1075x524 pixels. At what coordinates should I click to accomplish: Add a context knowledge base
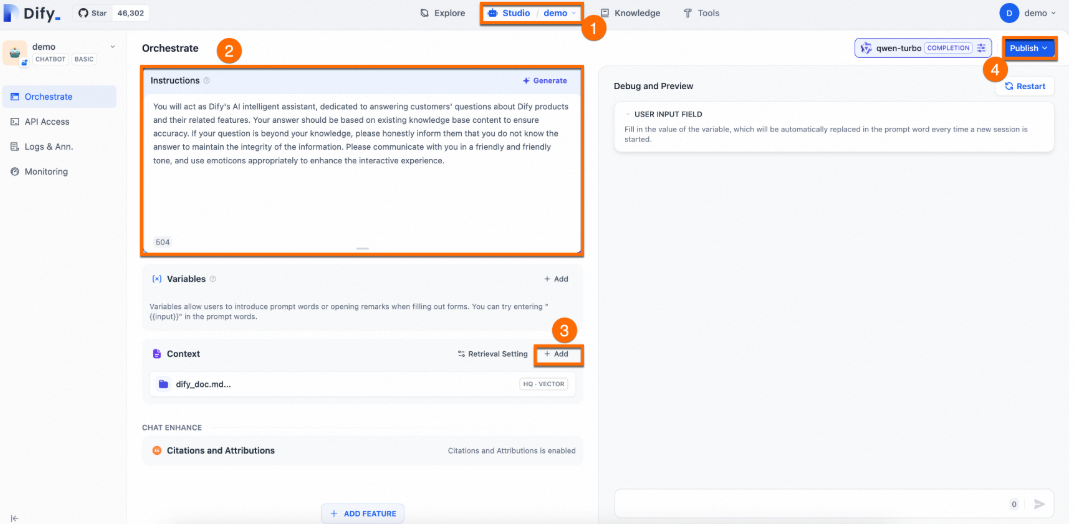point(557,354)
